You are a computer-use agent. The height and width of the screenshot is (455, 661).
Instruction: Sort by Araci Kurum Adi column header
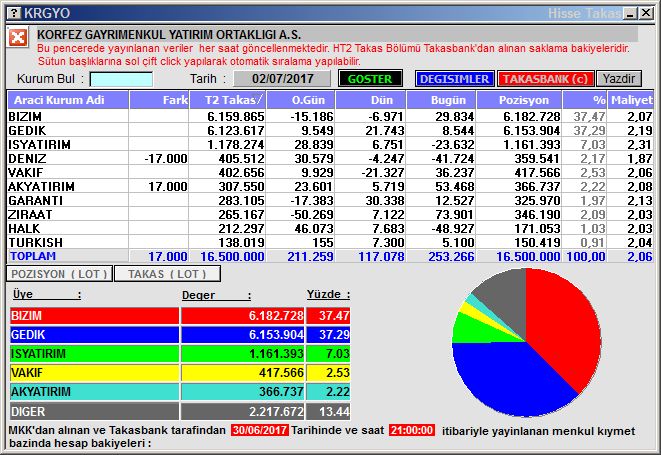(68, 100)
